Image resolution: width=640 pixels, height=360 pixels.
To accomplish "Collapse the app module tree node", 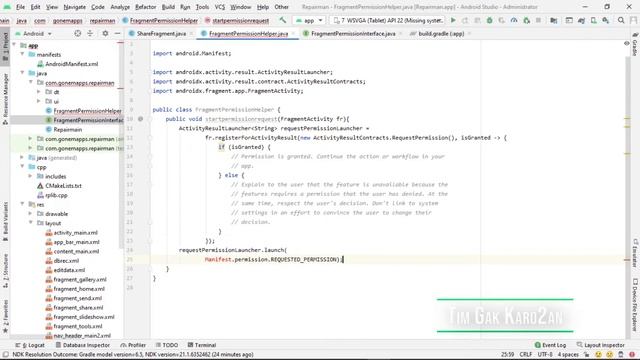I will point(15,45).
